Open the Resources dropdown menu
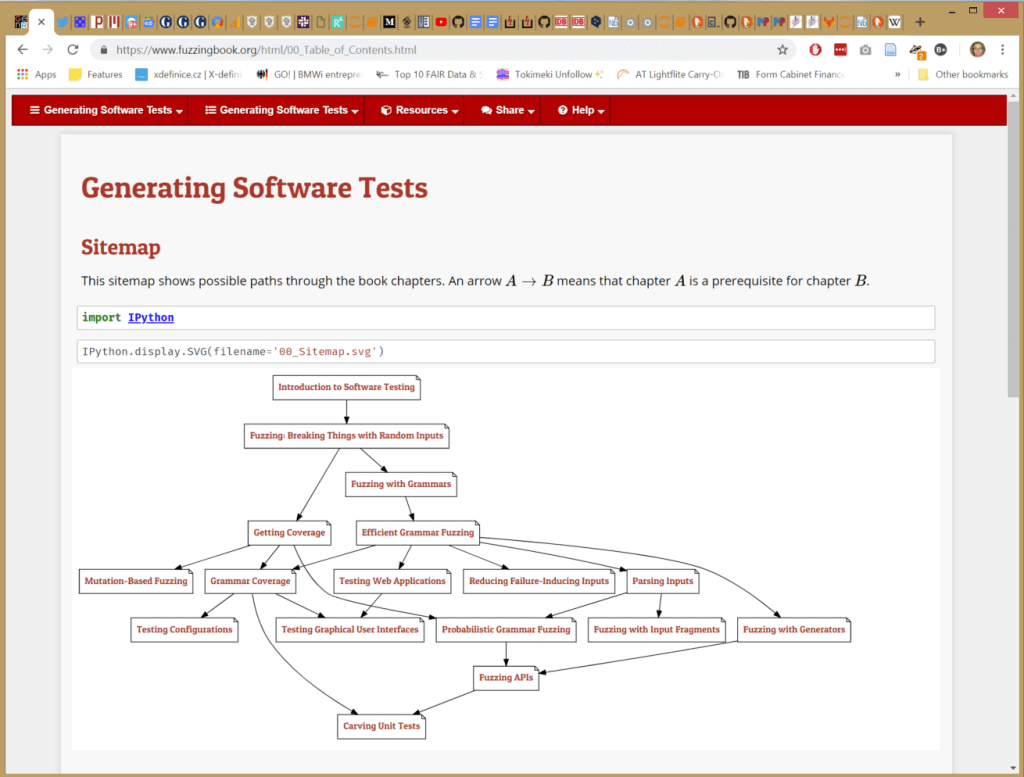This screenshot has width=1024, height=777. tap(416, 110)
